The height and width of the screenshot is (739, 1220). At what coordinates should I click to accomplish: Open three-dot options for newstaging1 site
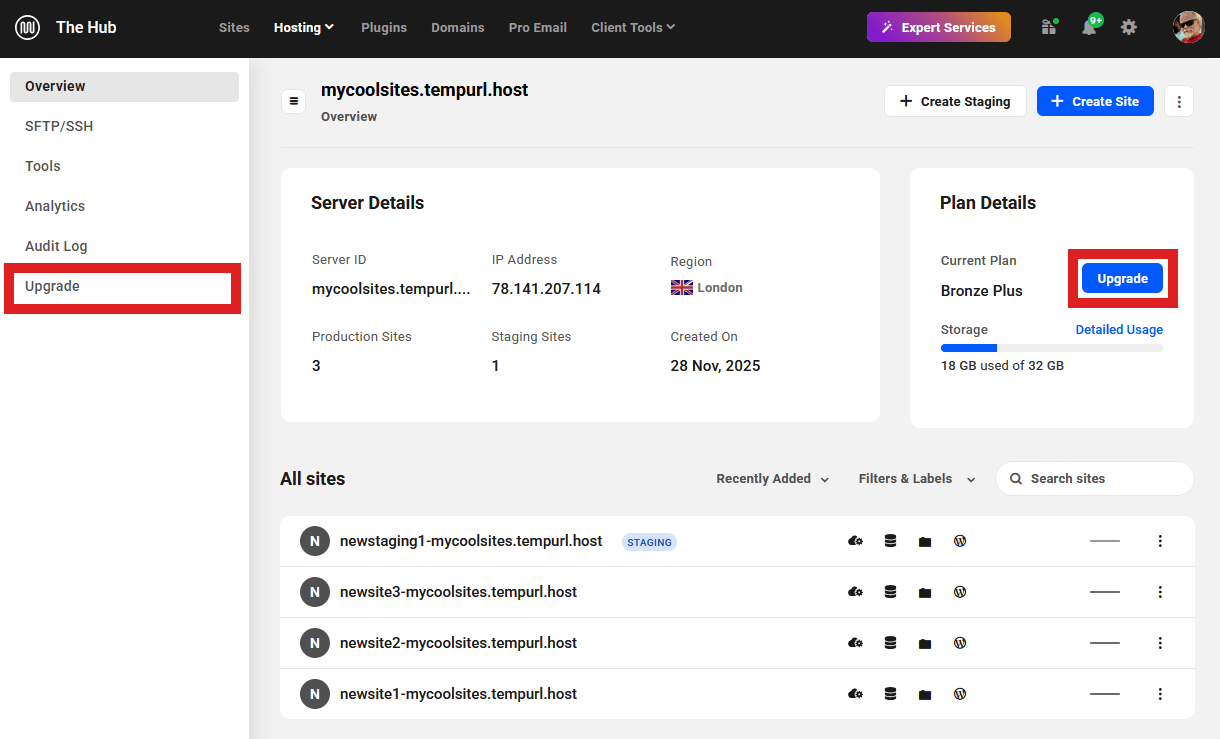tap(1160, 541)
